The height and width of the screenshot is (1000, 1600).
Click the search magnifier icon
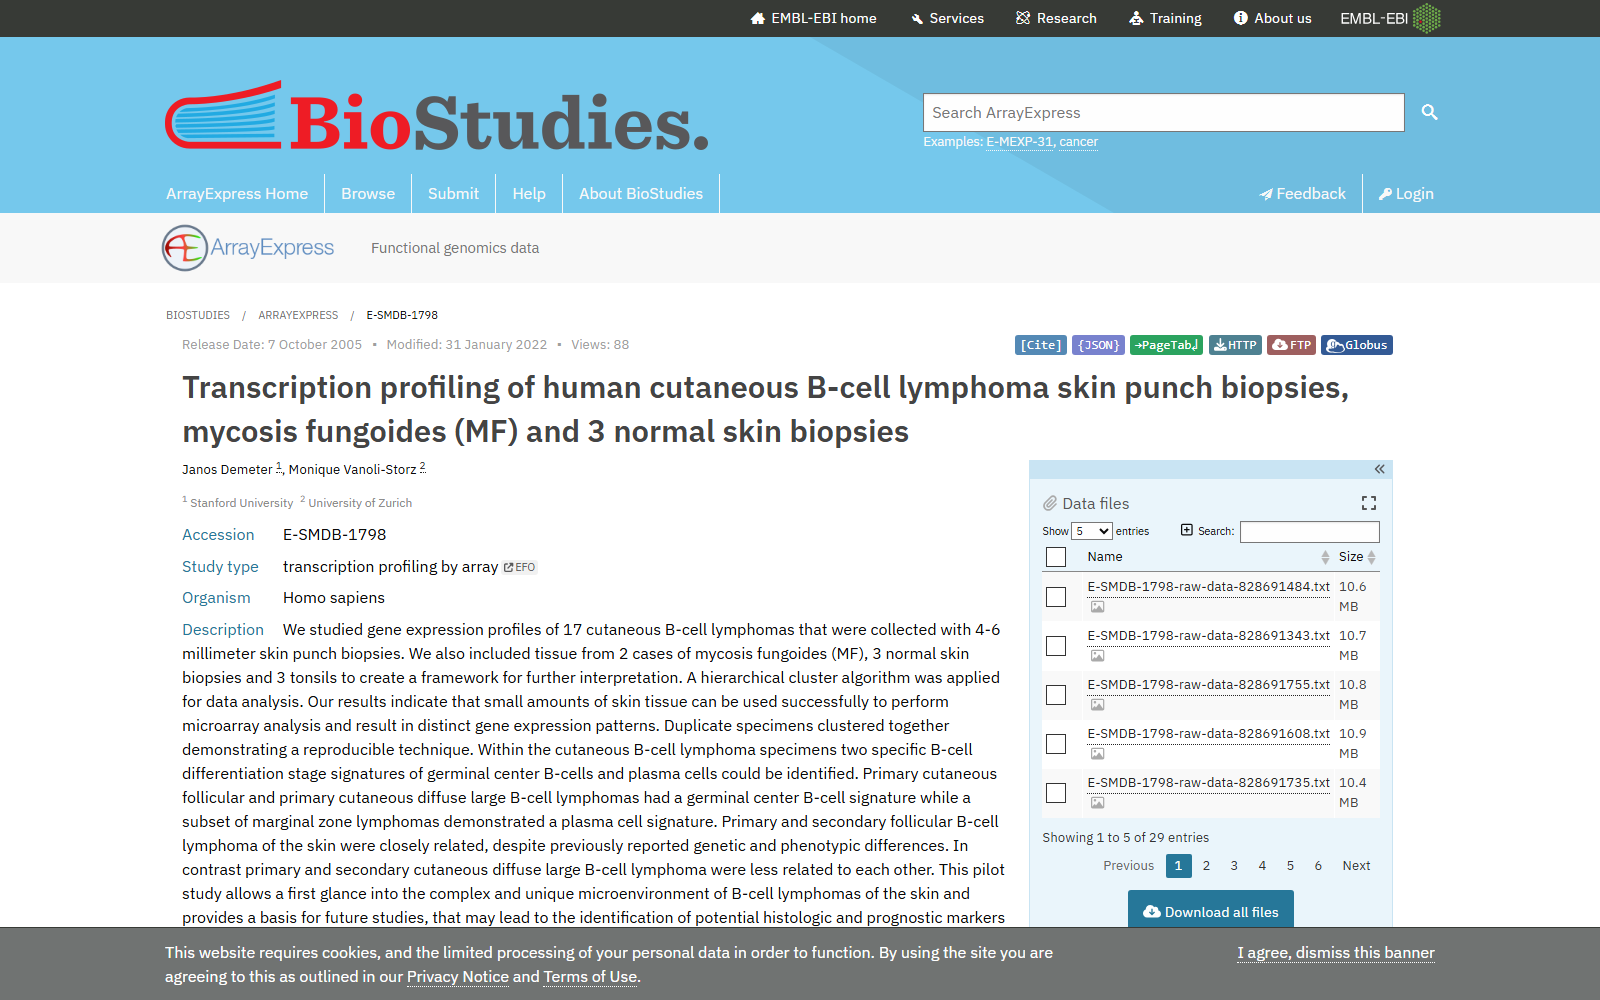point(1429,112)
